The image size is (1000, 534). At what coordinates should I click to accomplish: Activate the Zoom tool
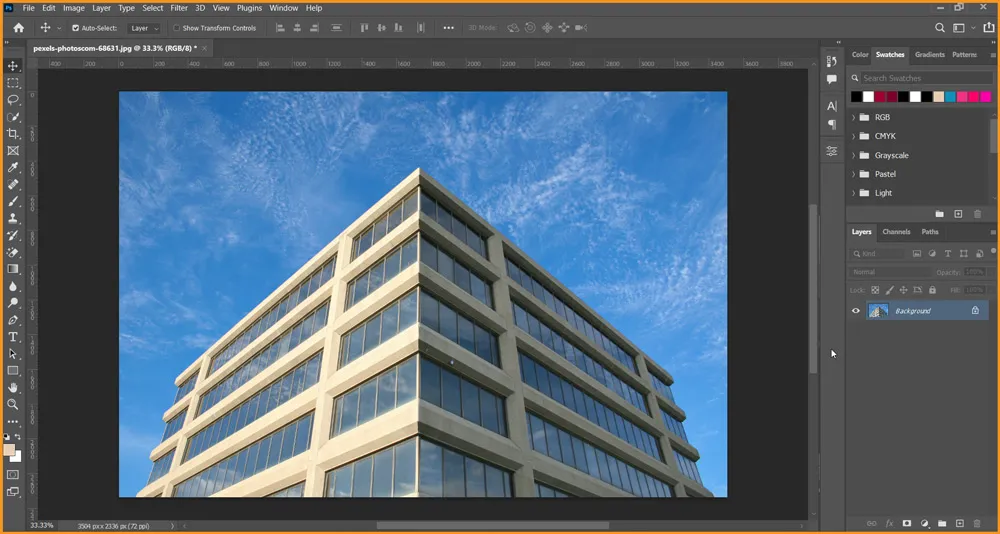point(13,404)
